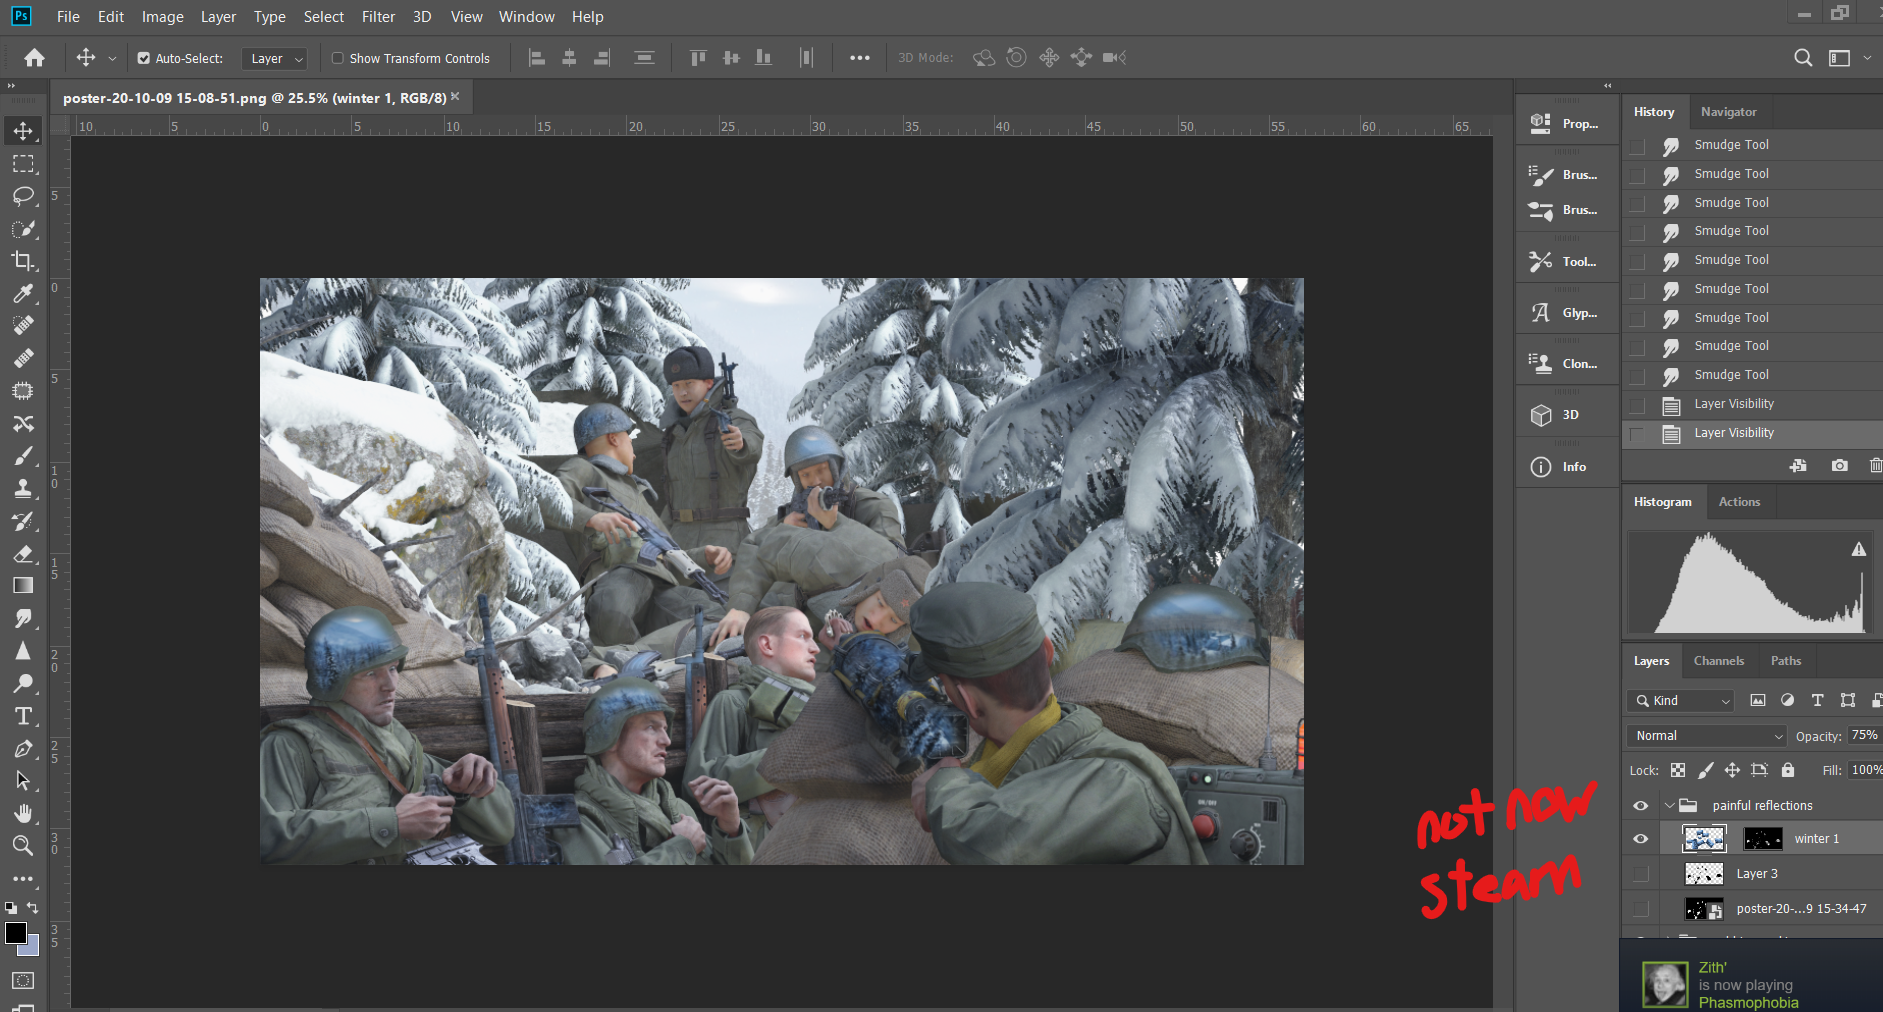This screenshot has width=1883, height=1012.
Task: Click the black foreground color swatch
Action: (x=14, y=932)
